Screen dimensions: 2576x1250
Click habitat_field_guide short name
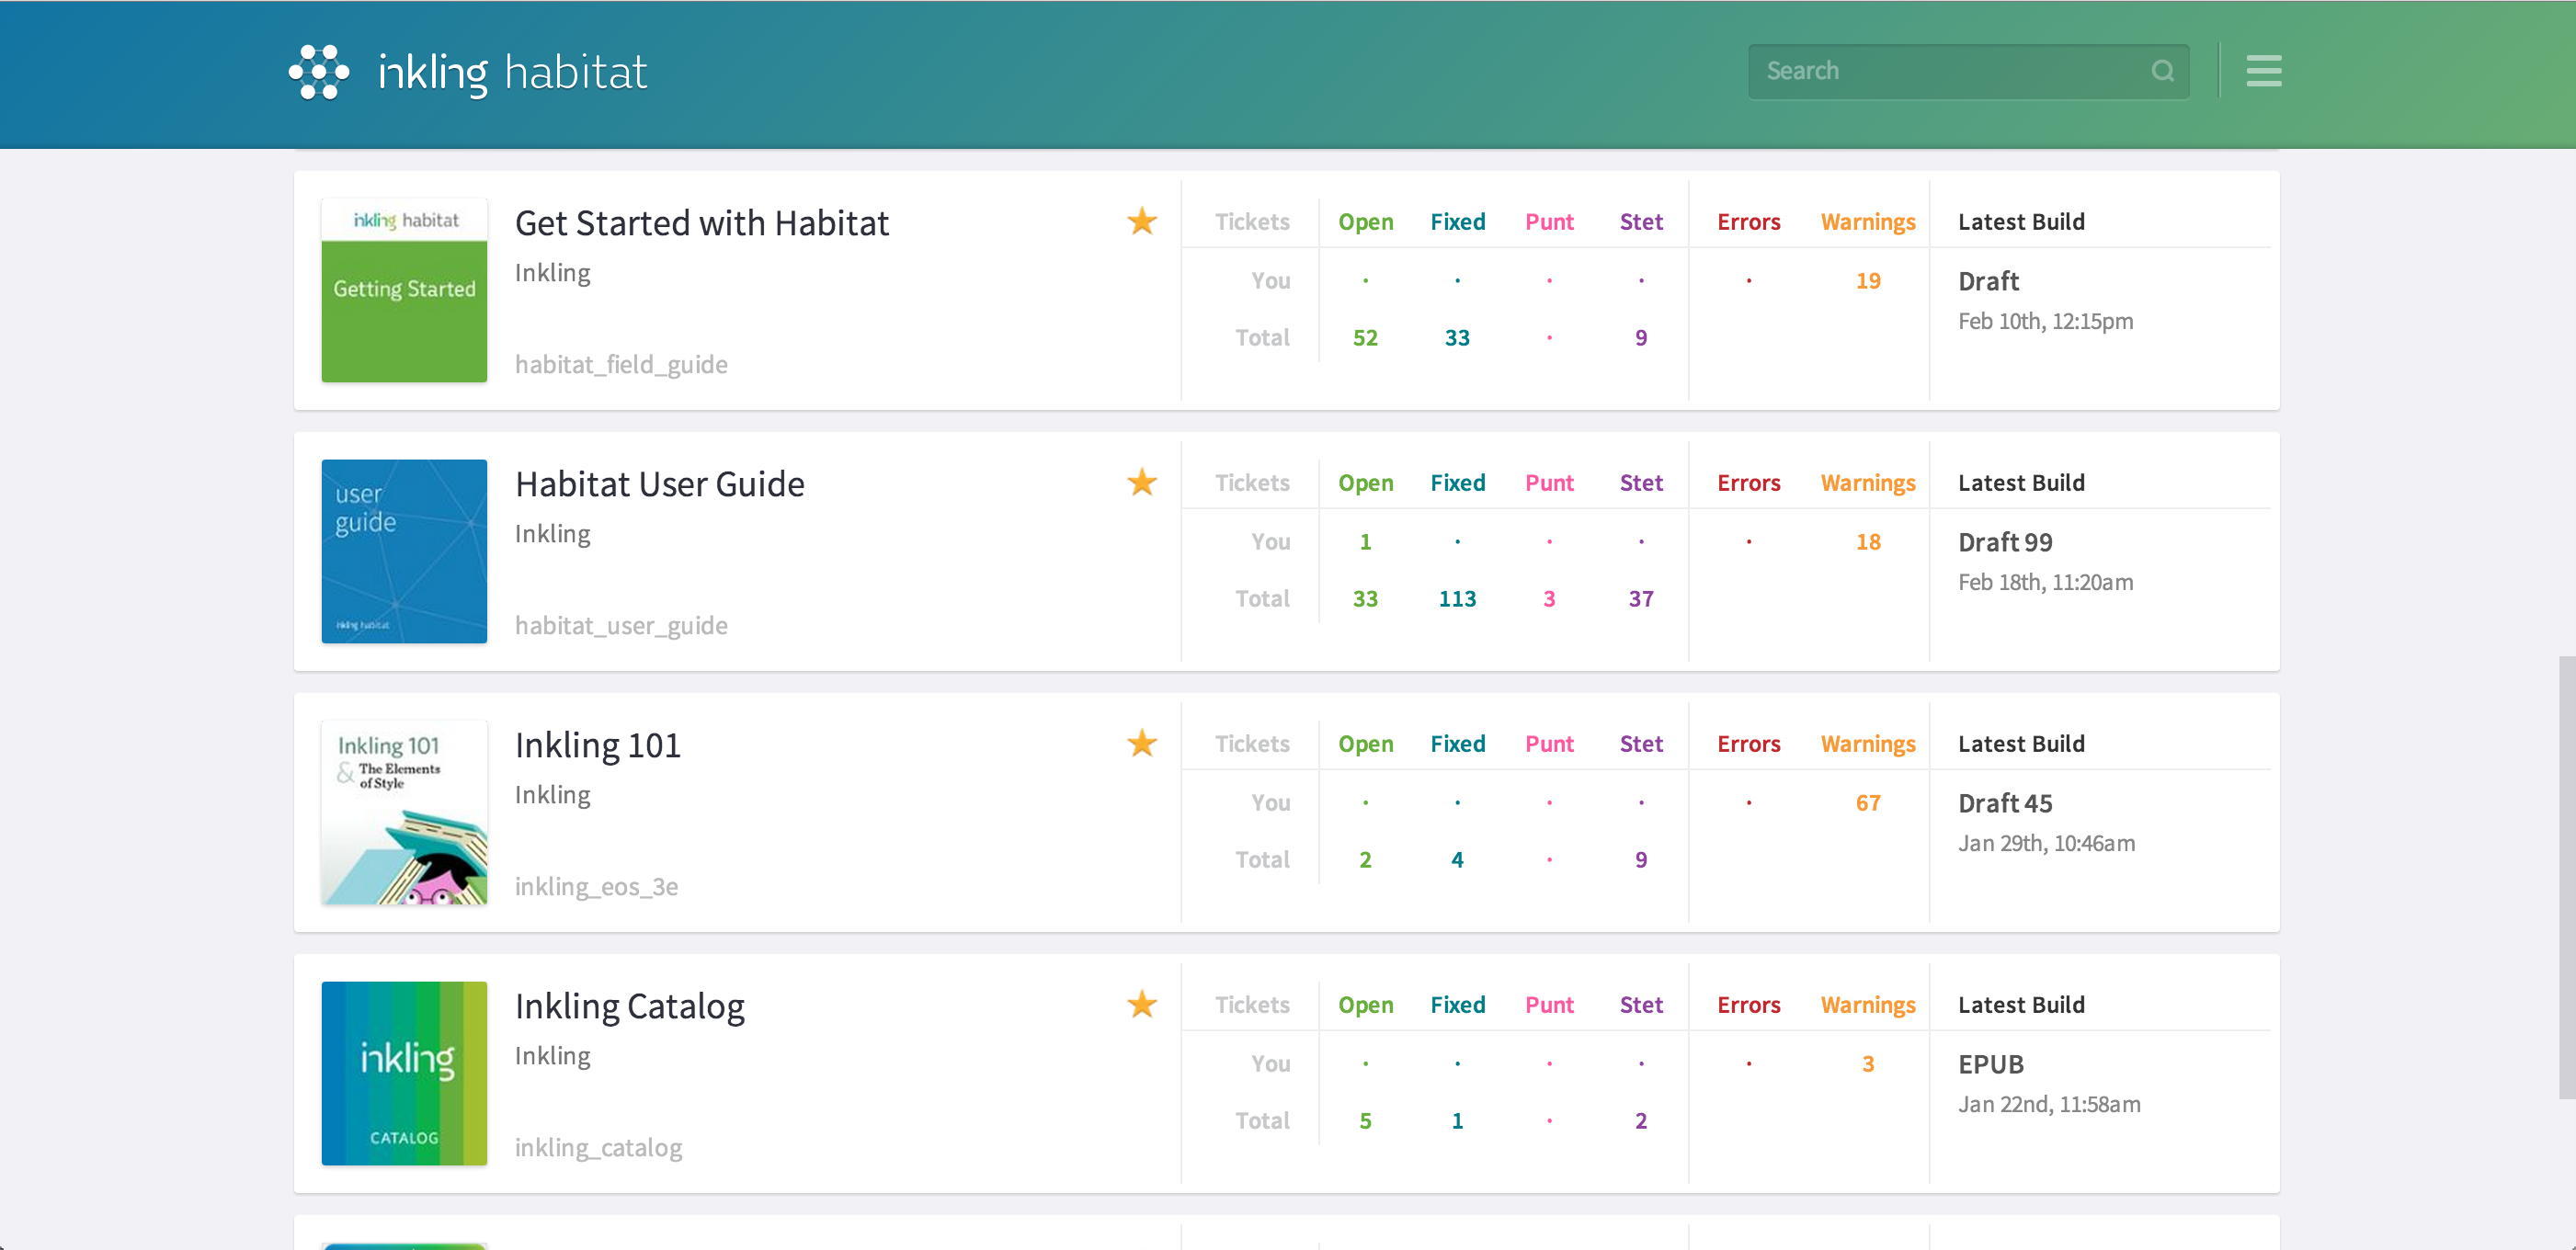[621, 364]
